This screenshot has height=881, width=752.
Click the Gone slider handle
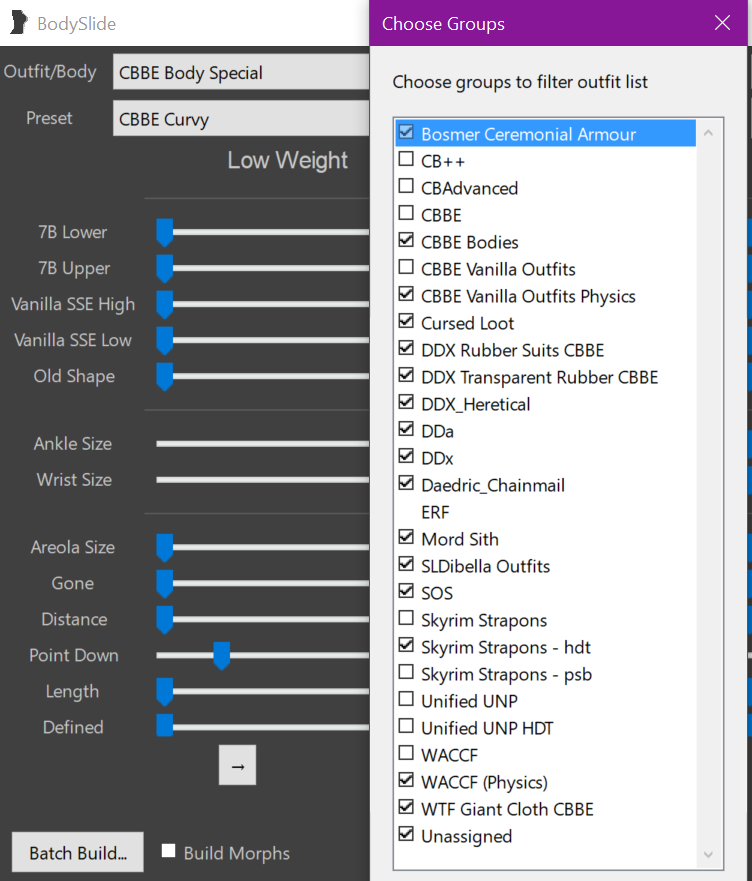165,584
